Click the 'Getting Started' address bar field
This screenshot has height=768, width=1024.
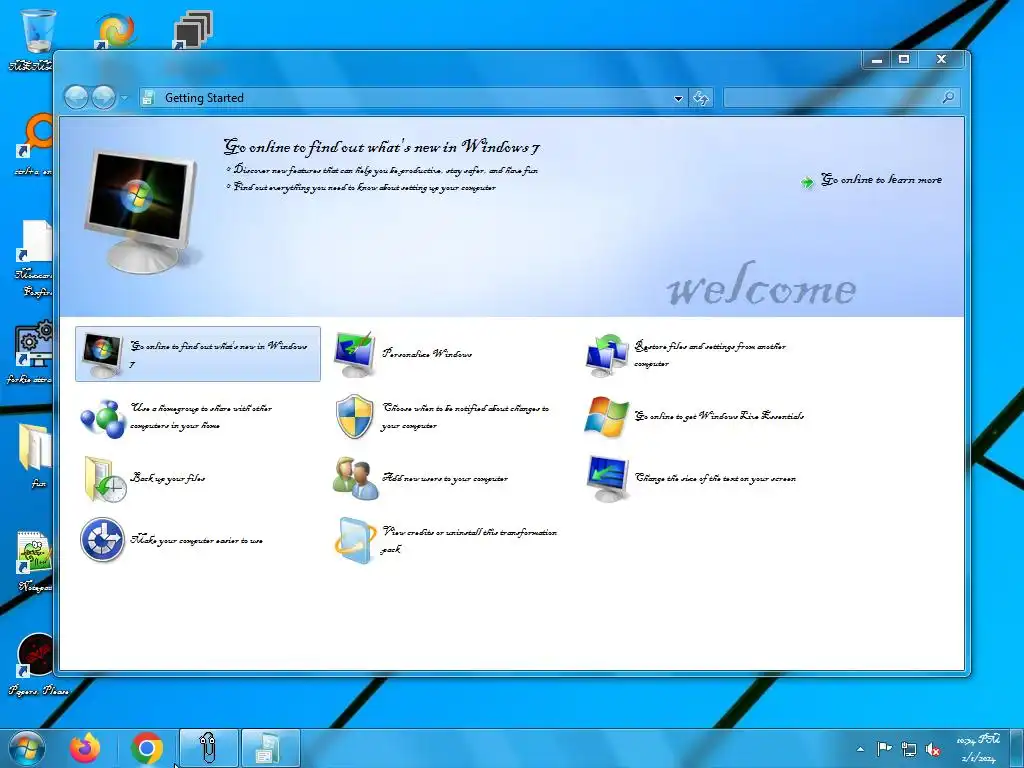413,98
